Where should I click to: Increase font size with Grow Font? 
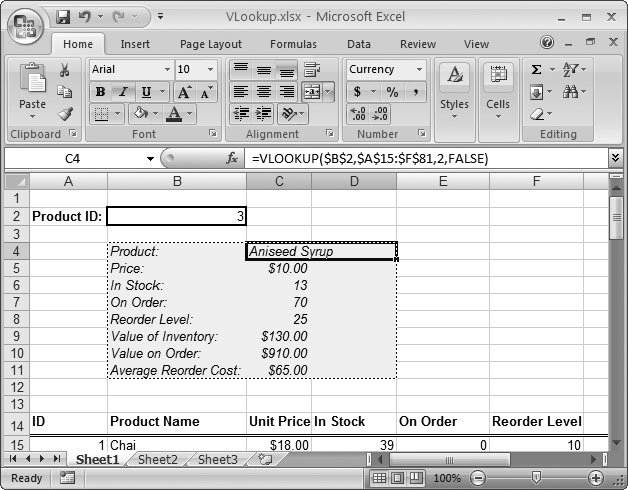(184, 92)
